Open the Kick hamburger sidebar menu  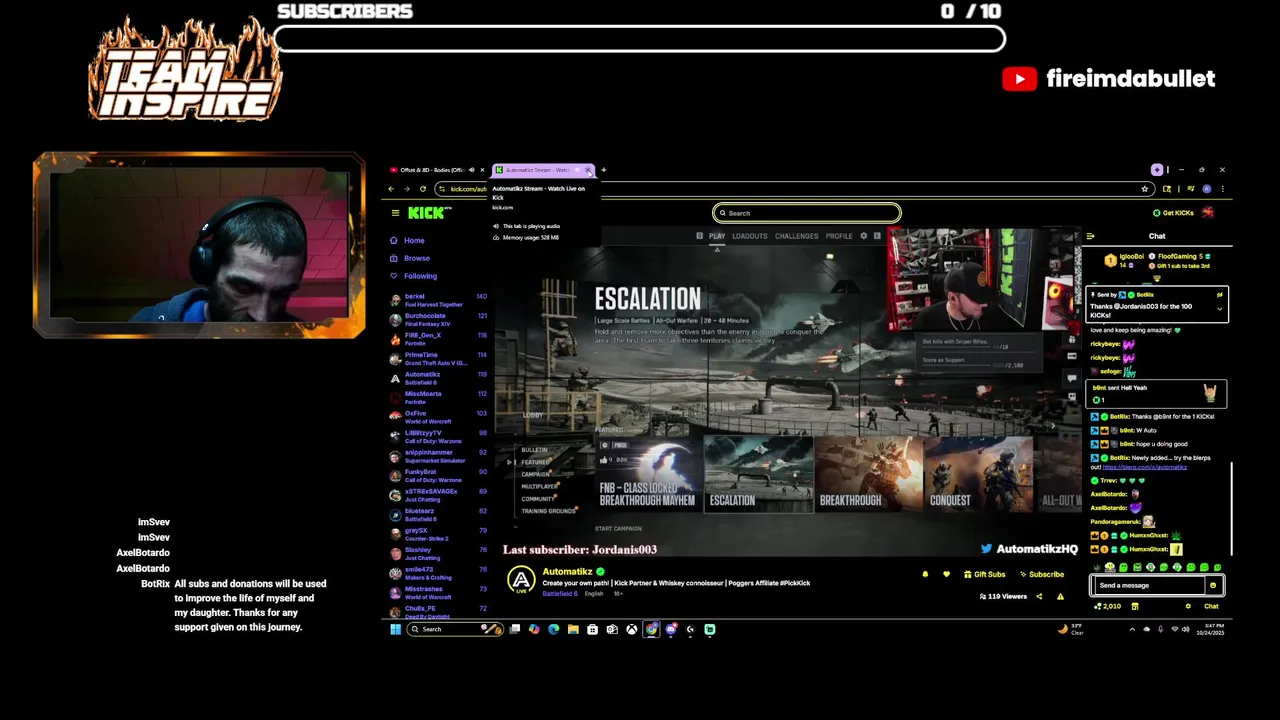click(x=395, y=213)
